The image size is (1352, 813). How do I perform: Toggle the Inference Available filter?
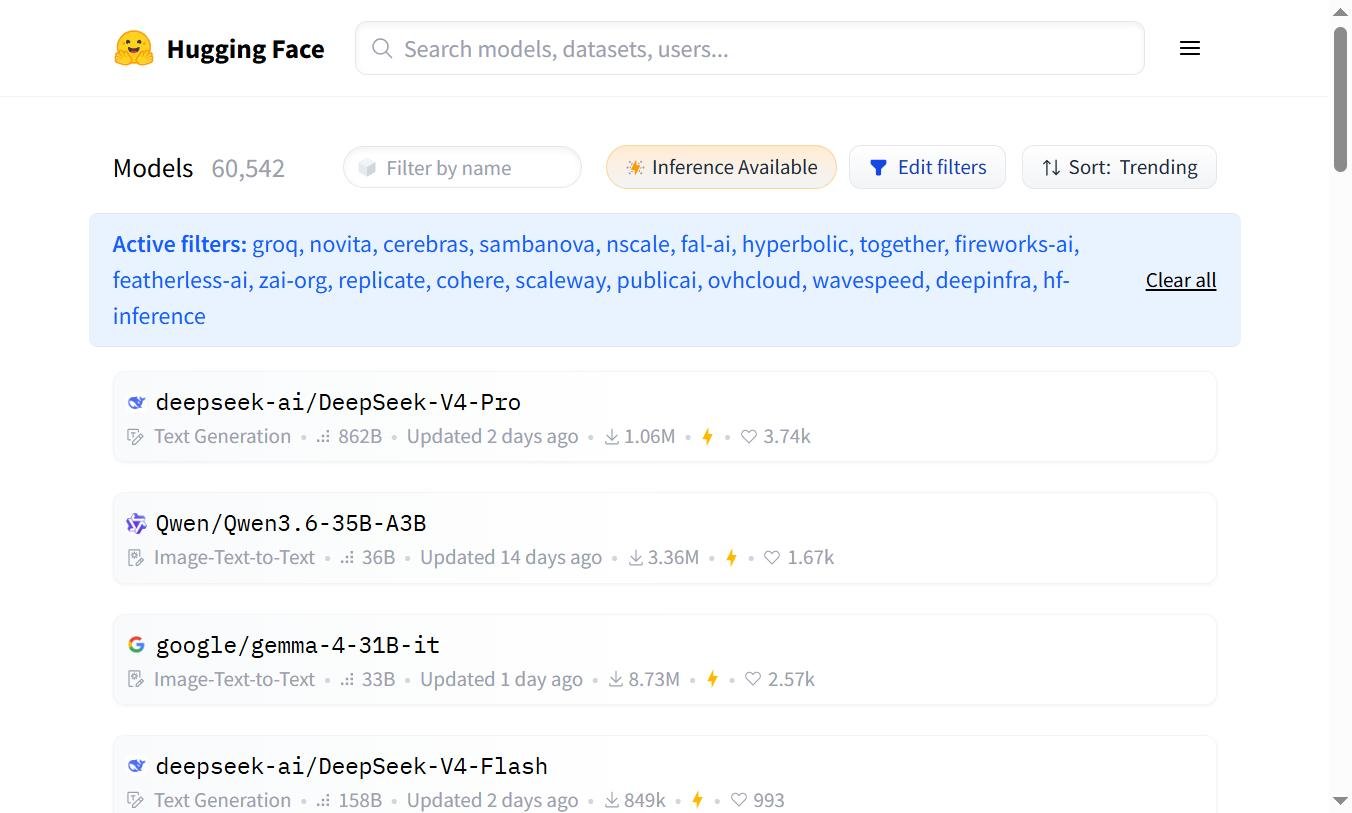[x=721, y=167]
